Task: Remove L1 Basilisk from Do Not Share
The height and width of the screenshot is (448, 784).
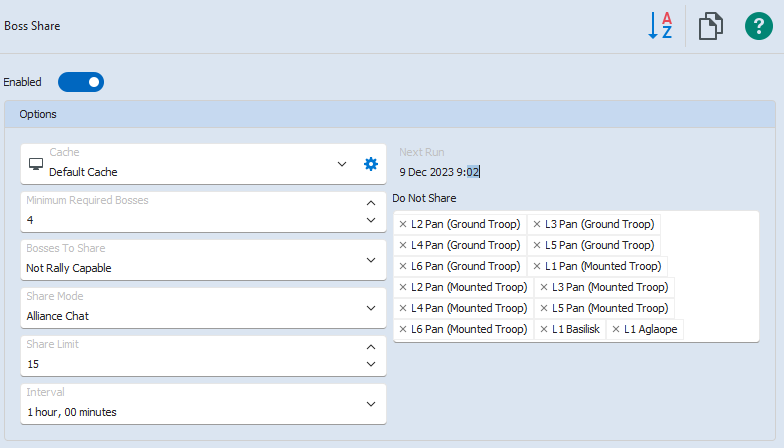Action: click(x=543, y=329)
